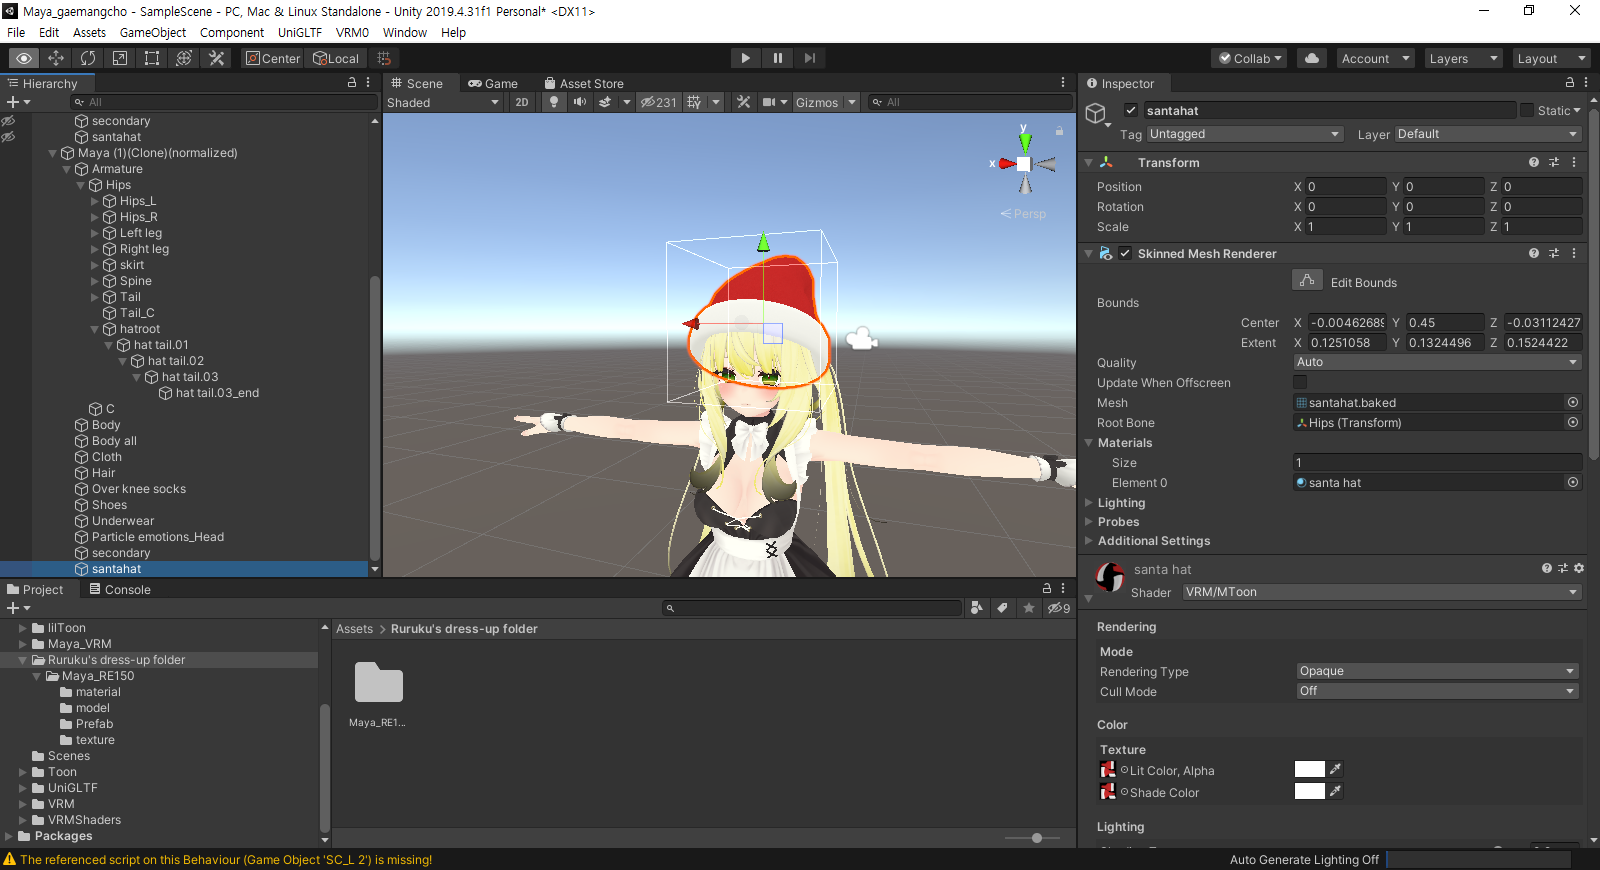
Task: Open Transform component help
Action: click(x=1534, y=162)
